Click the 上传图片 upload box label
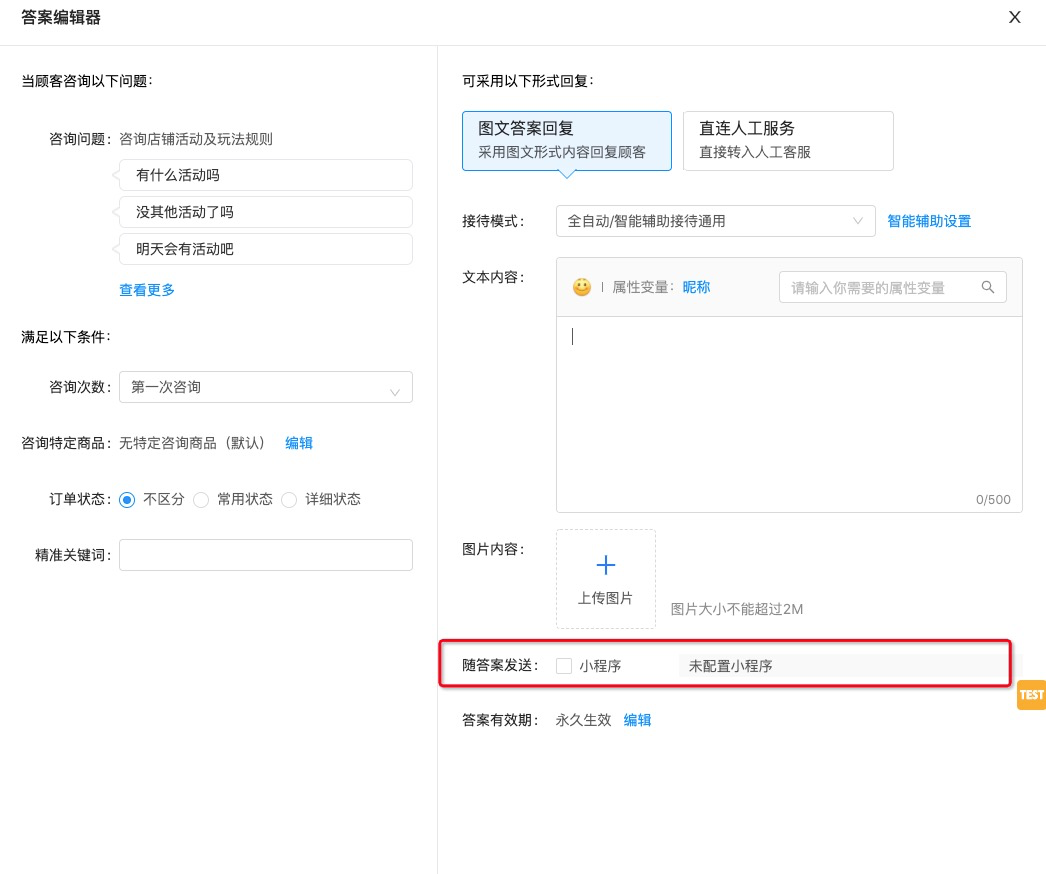The width and height of the screenshot is (1046, 874). [x=605, y=598]
